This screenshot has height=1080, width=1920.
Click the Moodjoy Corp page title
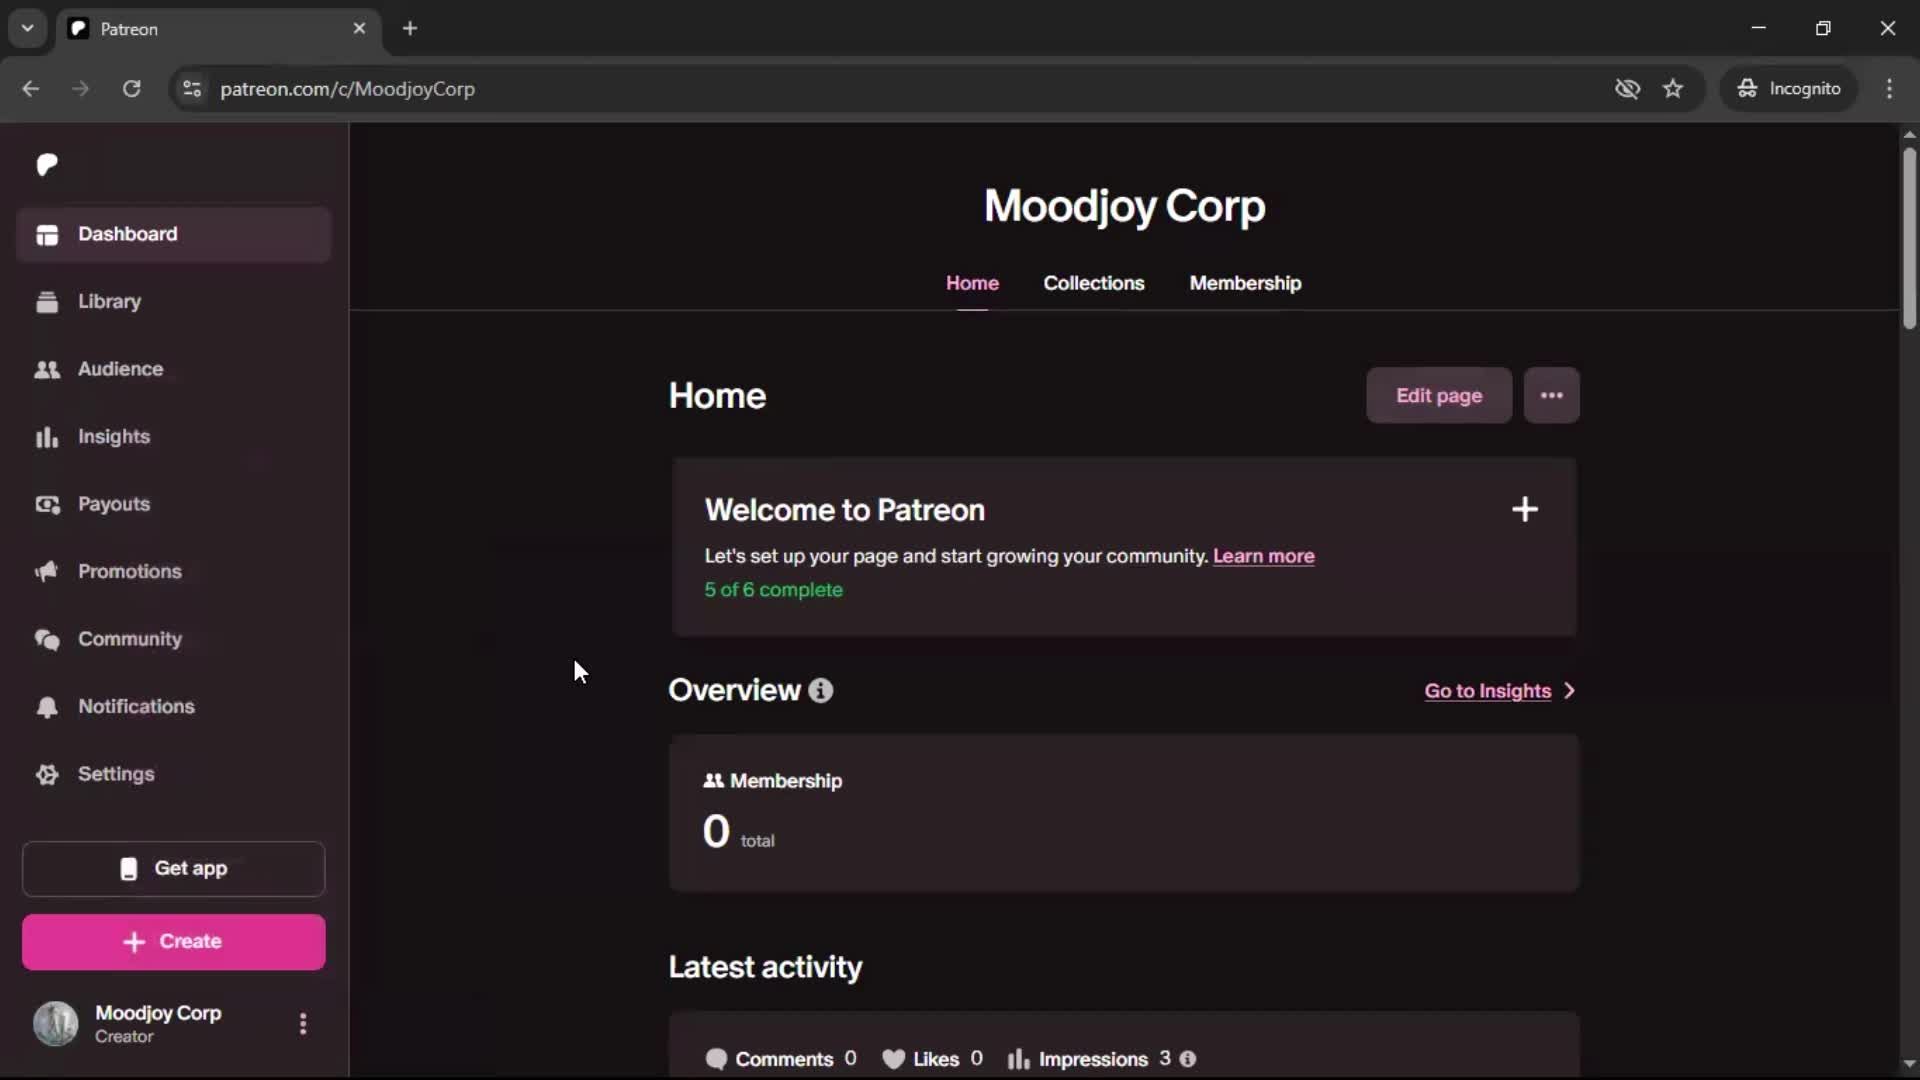(x=1124, y=206)
